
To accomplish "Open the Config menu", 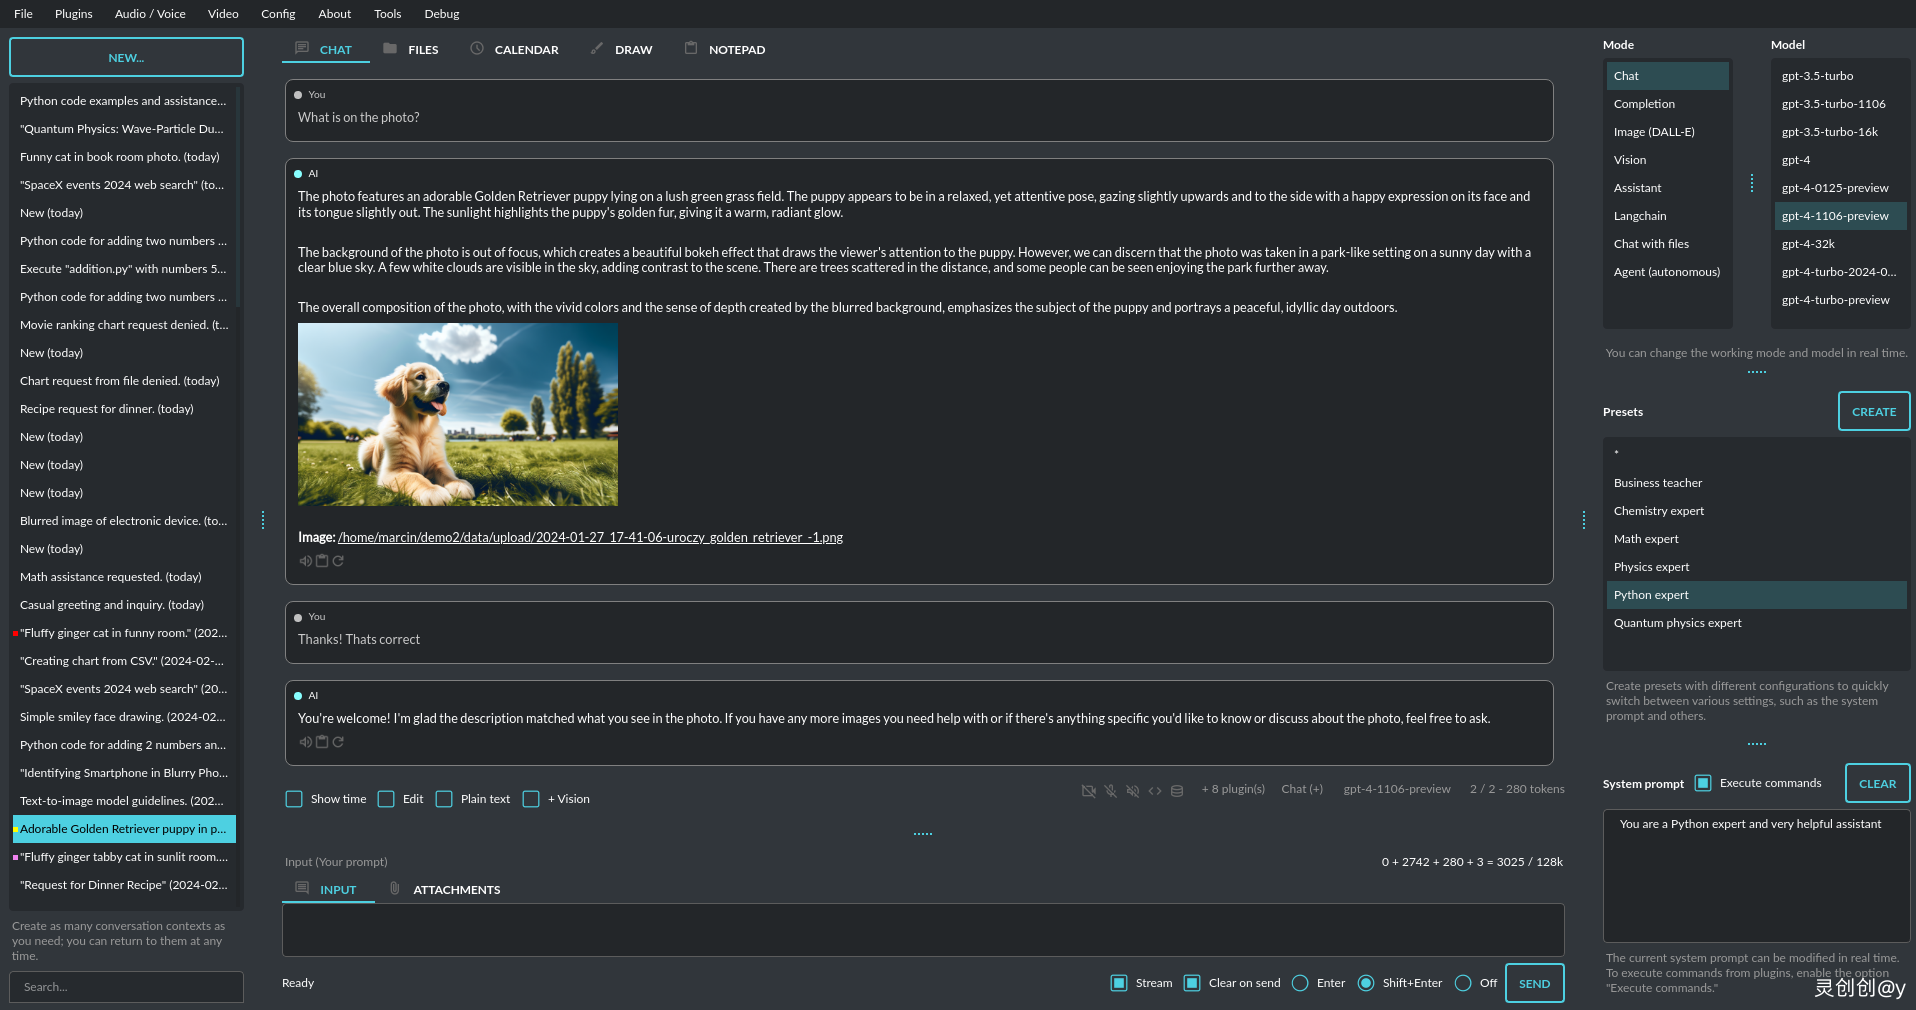I will [278, 14].
